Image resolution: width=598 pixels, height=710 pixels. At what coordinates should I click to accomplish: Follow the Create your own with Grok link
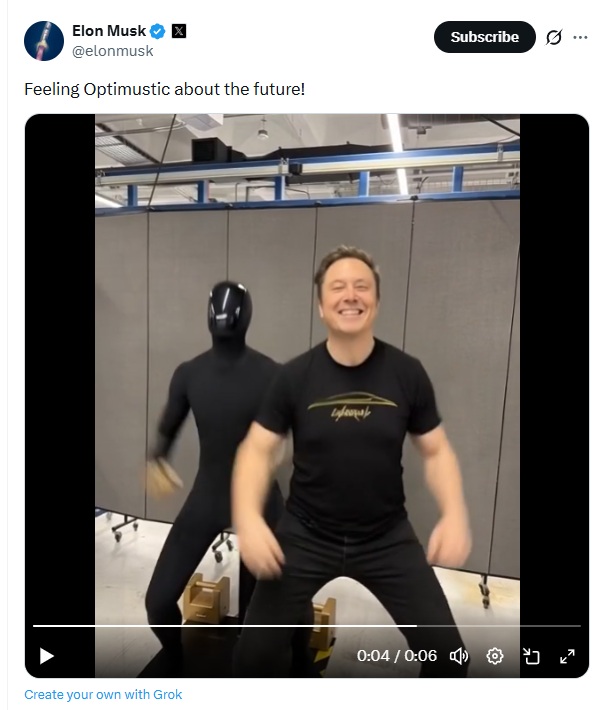tap(103, 695)
